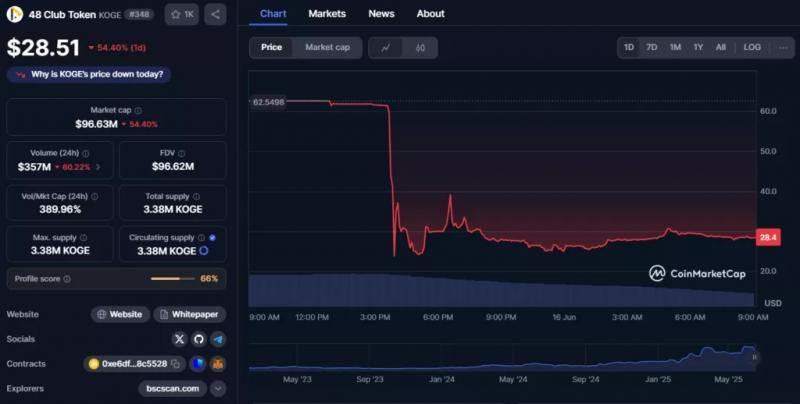The image size is (800, 404).
Task: Open Total supply info icon
Action: point(196,196)
